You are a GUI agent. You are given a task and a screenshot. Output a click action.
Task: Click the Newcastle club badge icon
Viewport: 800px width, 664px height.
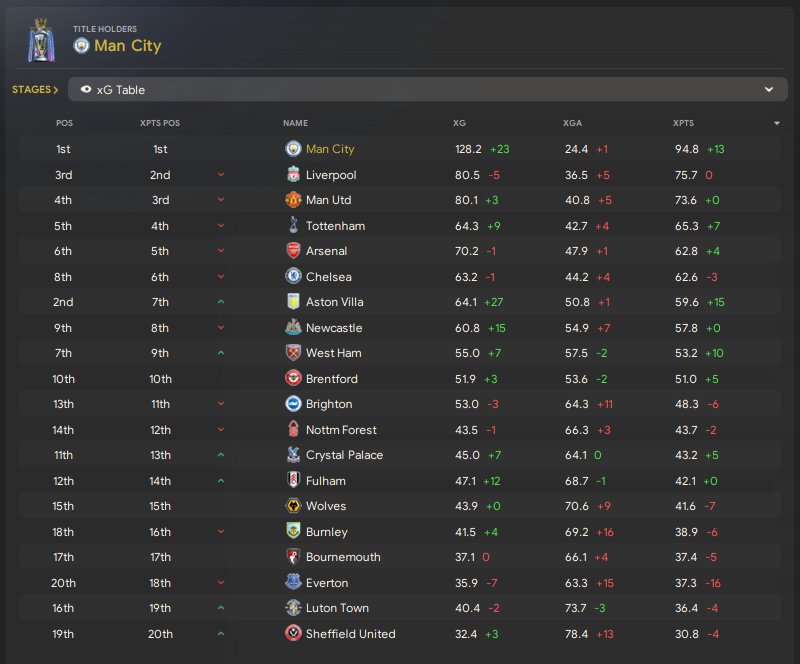293,328
